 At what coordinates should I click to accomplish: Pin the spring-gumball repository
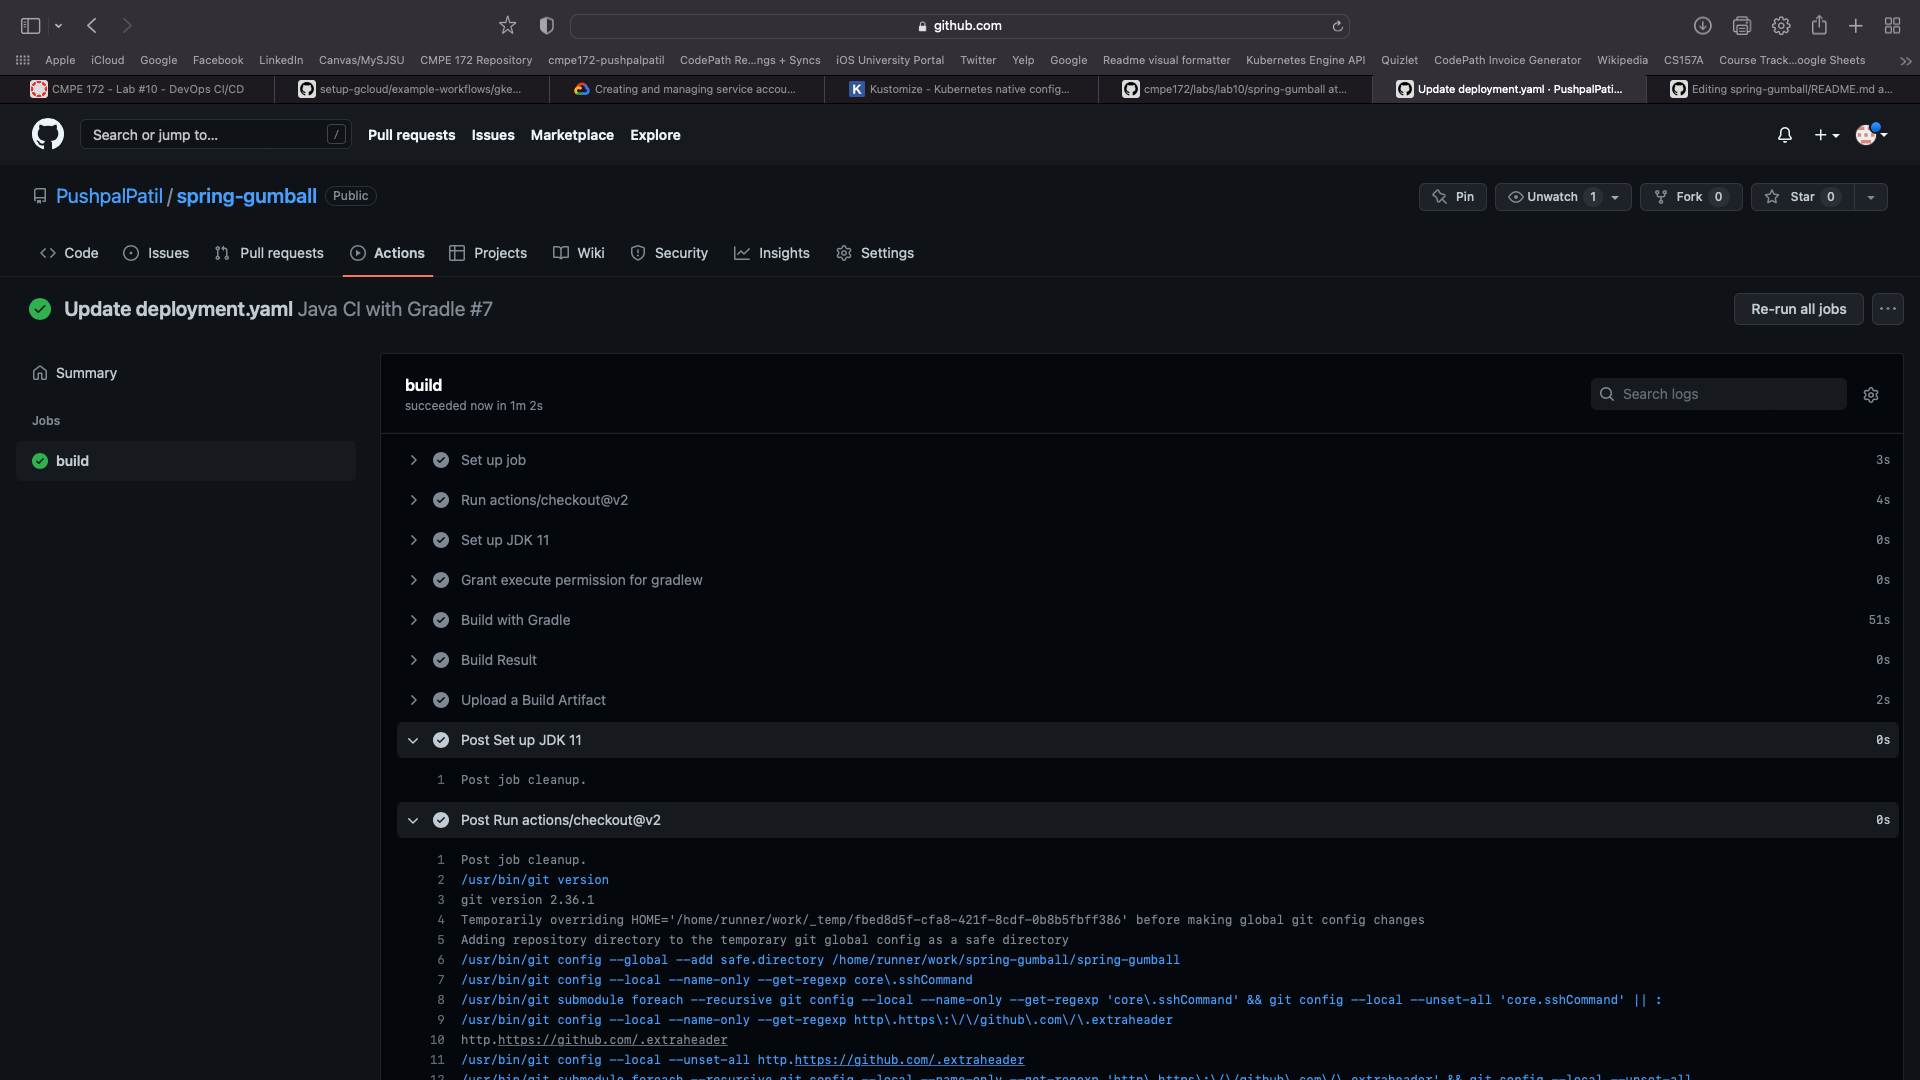(1452, 196)
